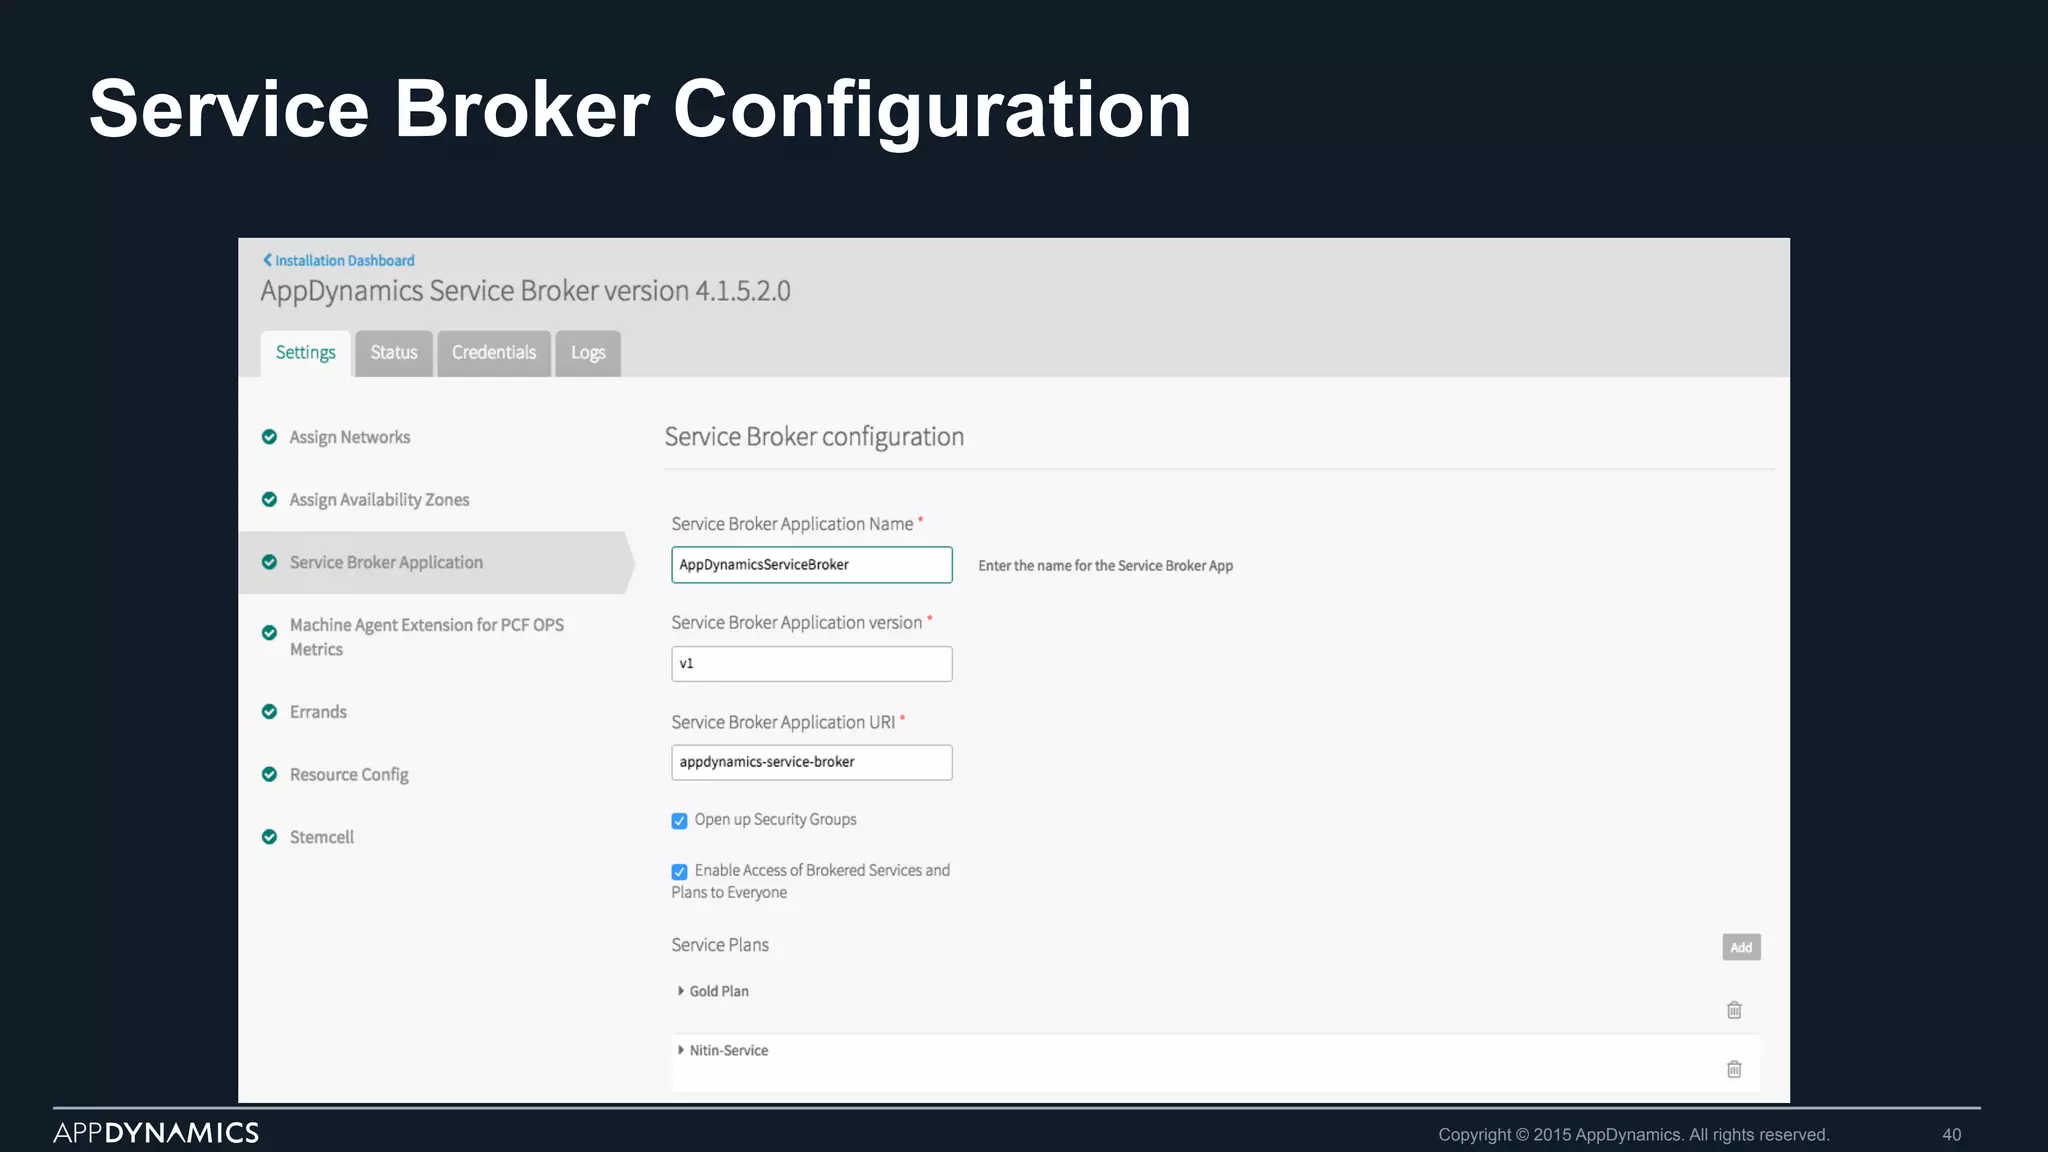Open the Credentials tab
Image resolution: width=2048 pixels, height=1152 pixels.
click(x=494, y=353)
